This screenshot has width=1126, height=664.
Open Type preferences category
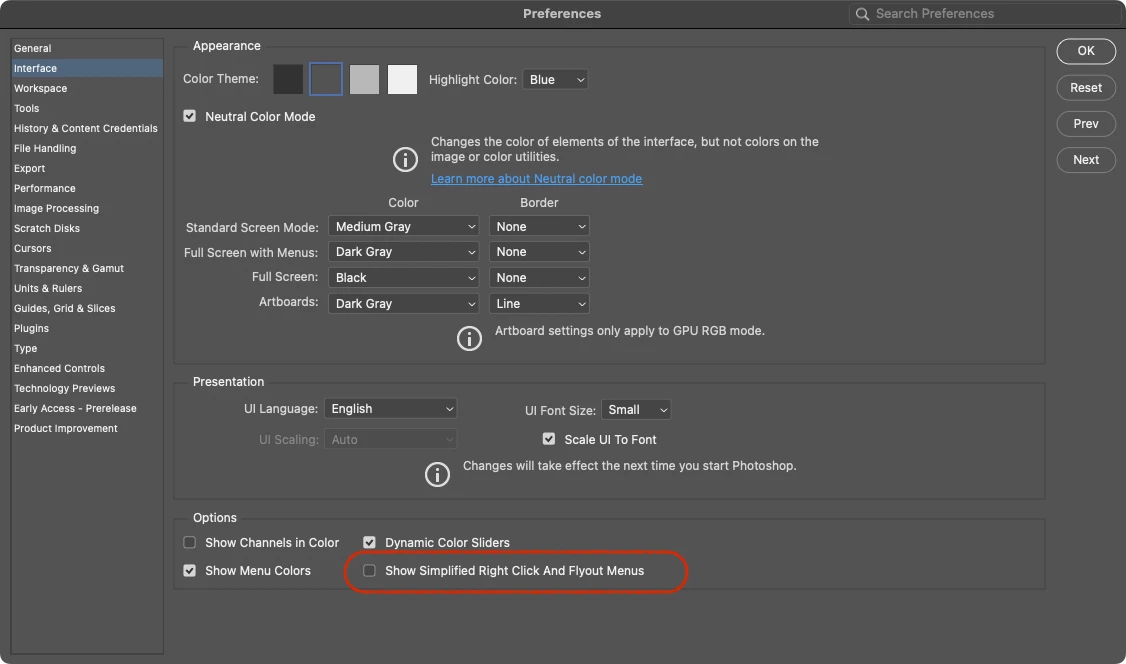point(87,349)
